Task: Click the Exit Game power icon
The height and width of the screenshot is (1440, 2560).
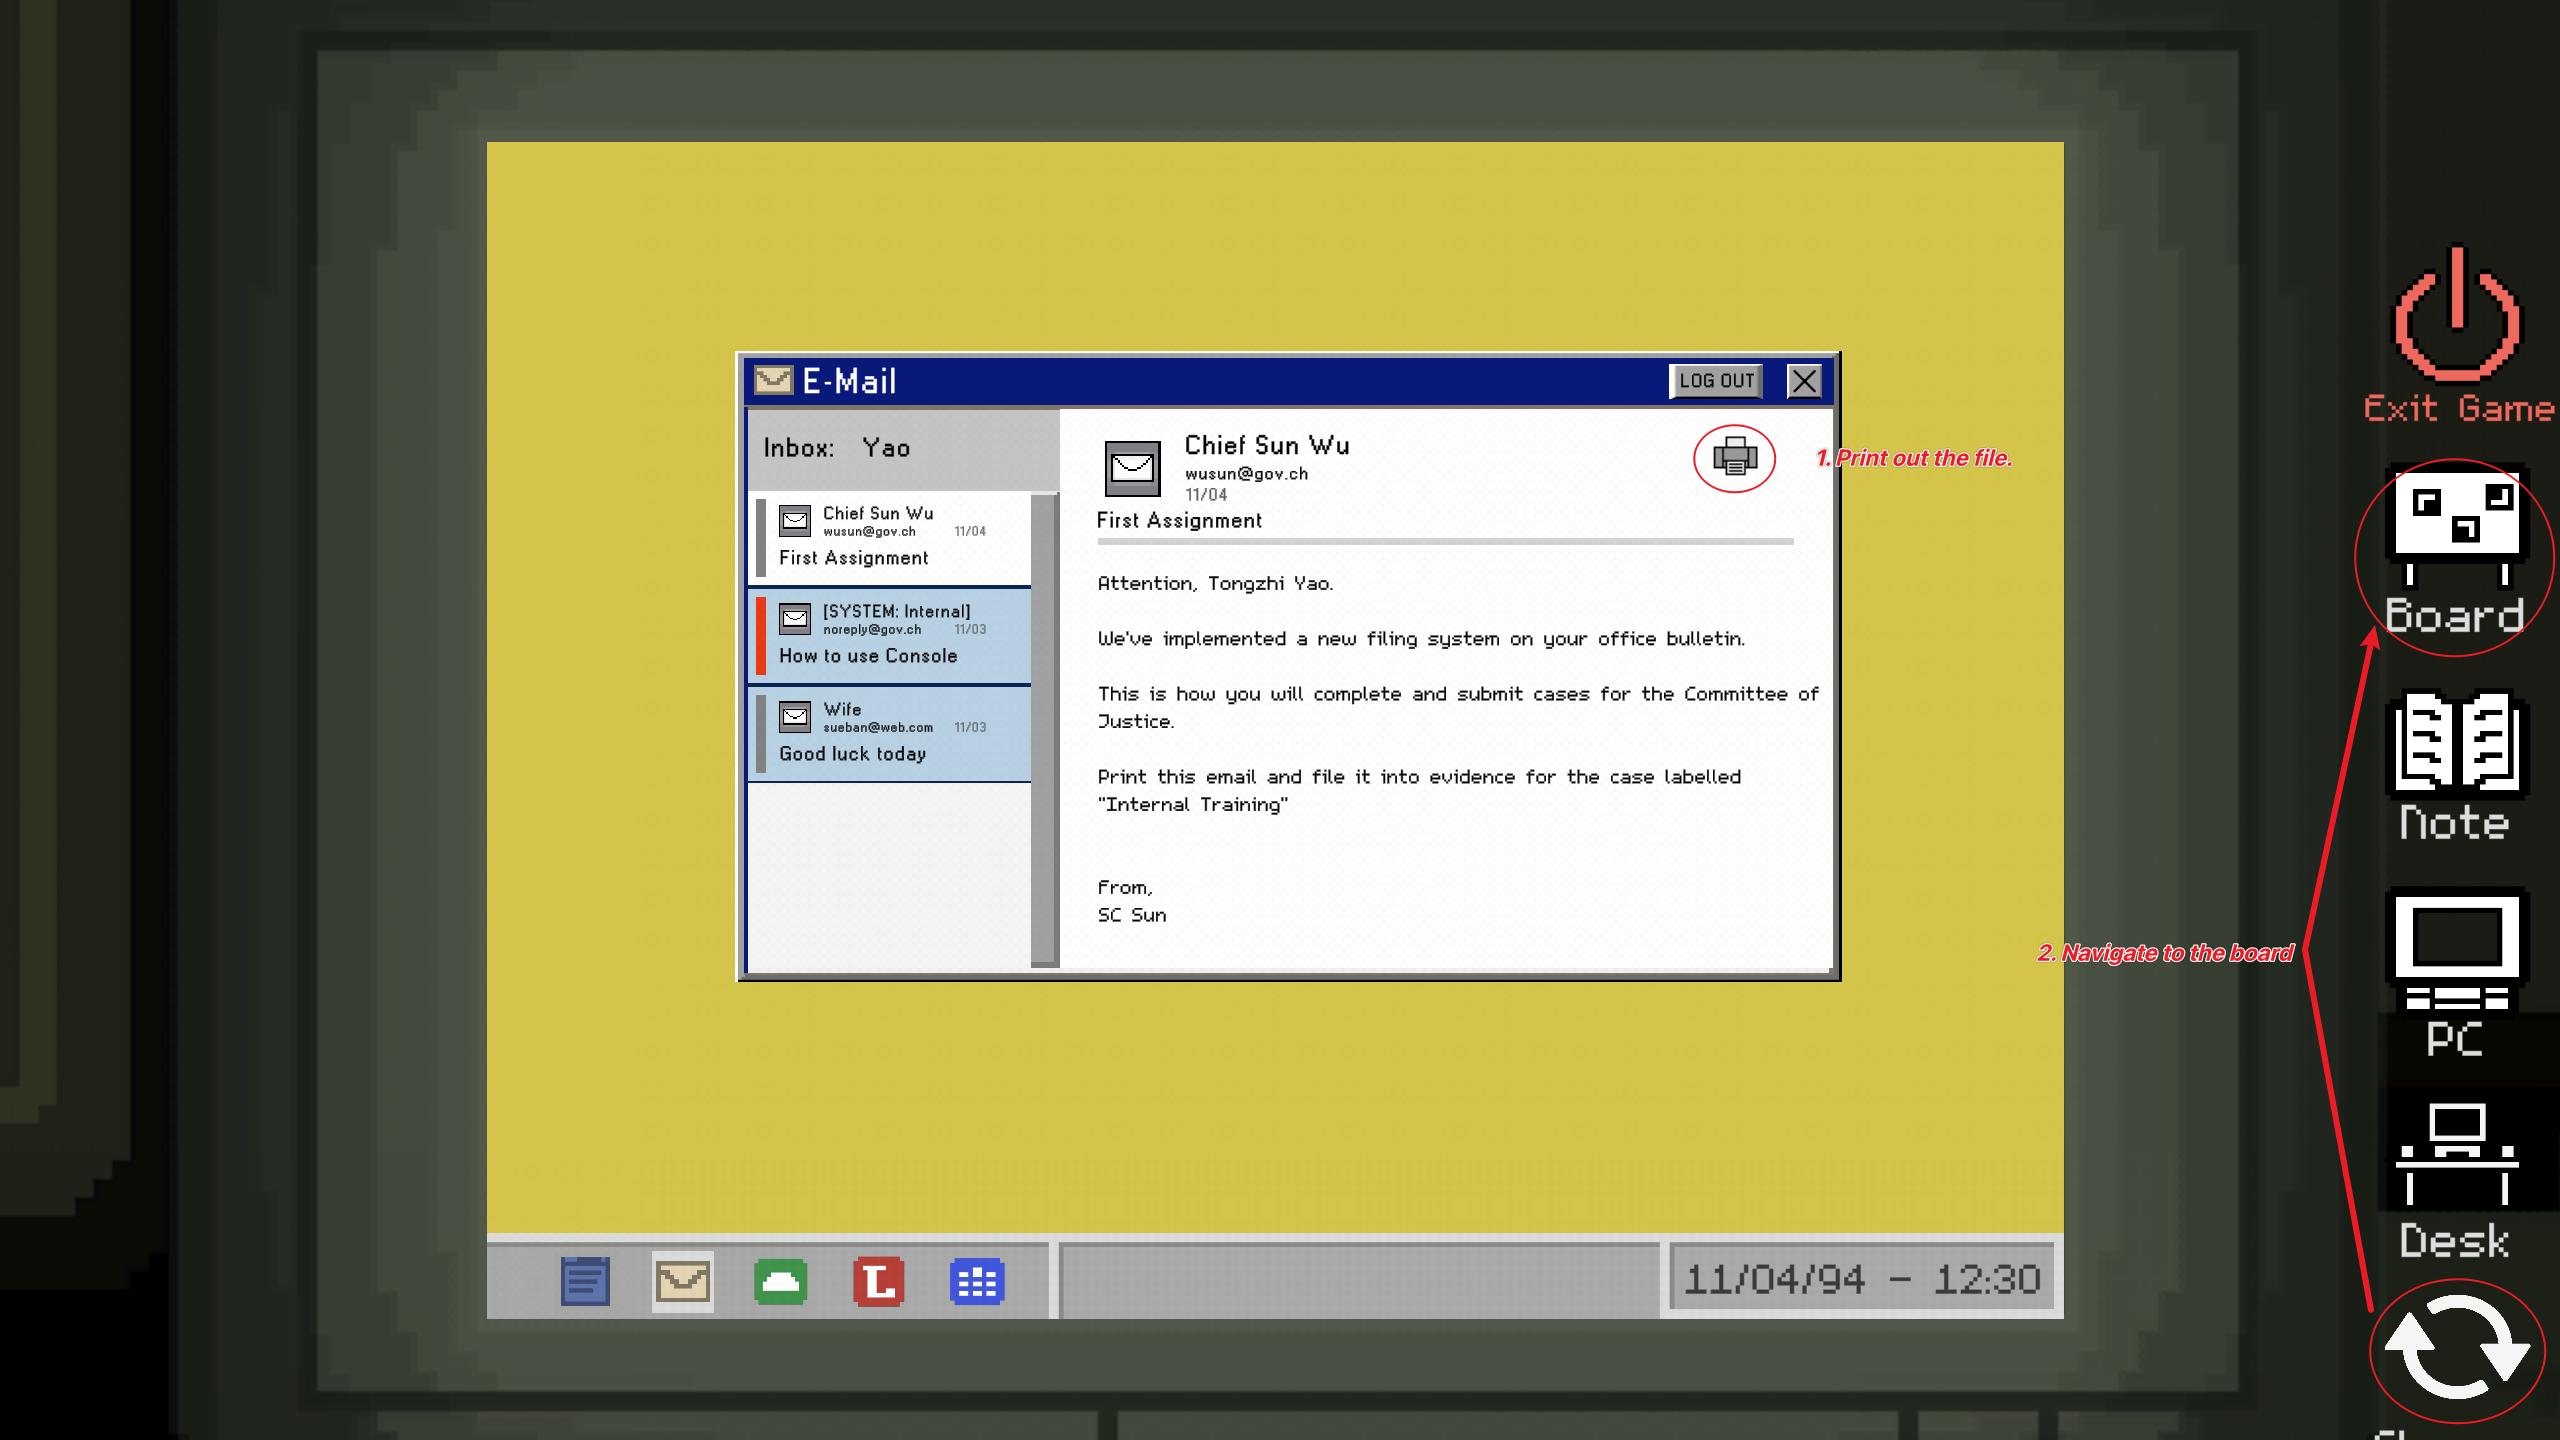Action: (x=2457, y=318)
